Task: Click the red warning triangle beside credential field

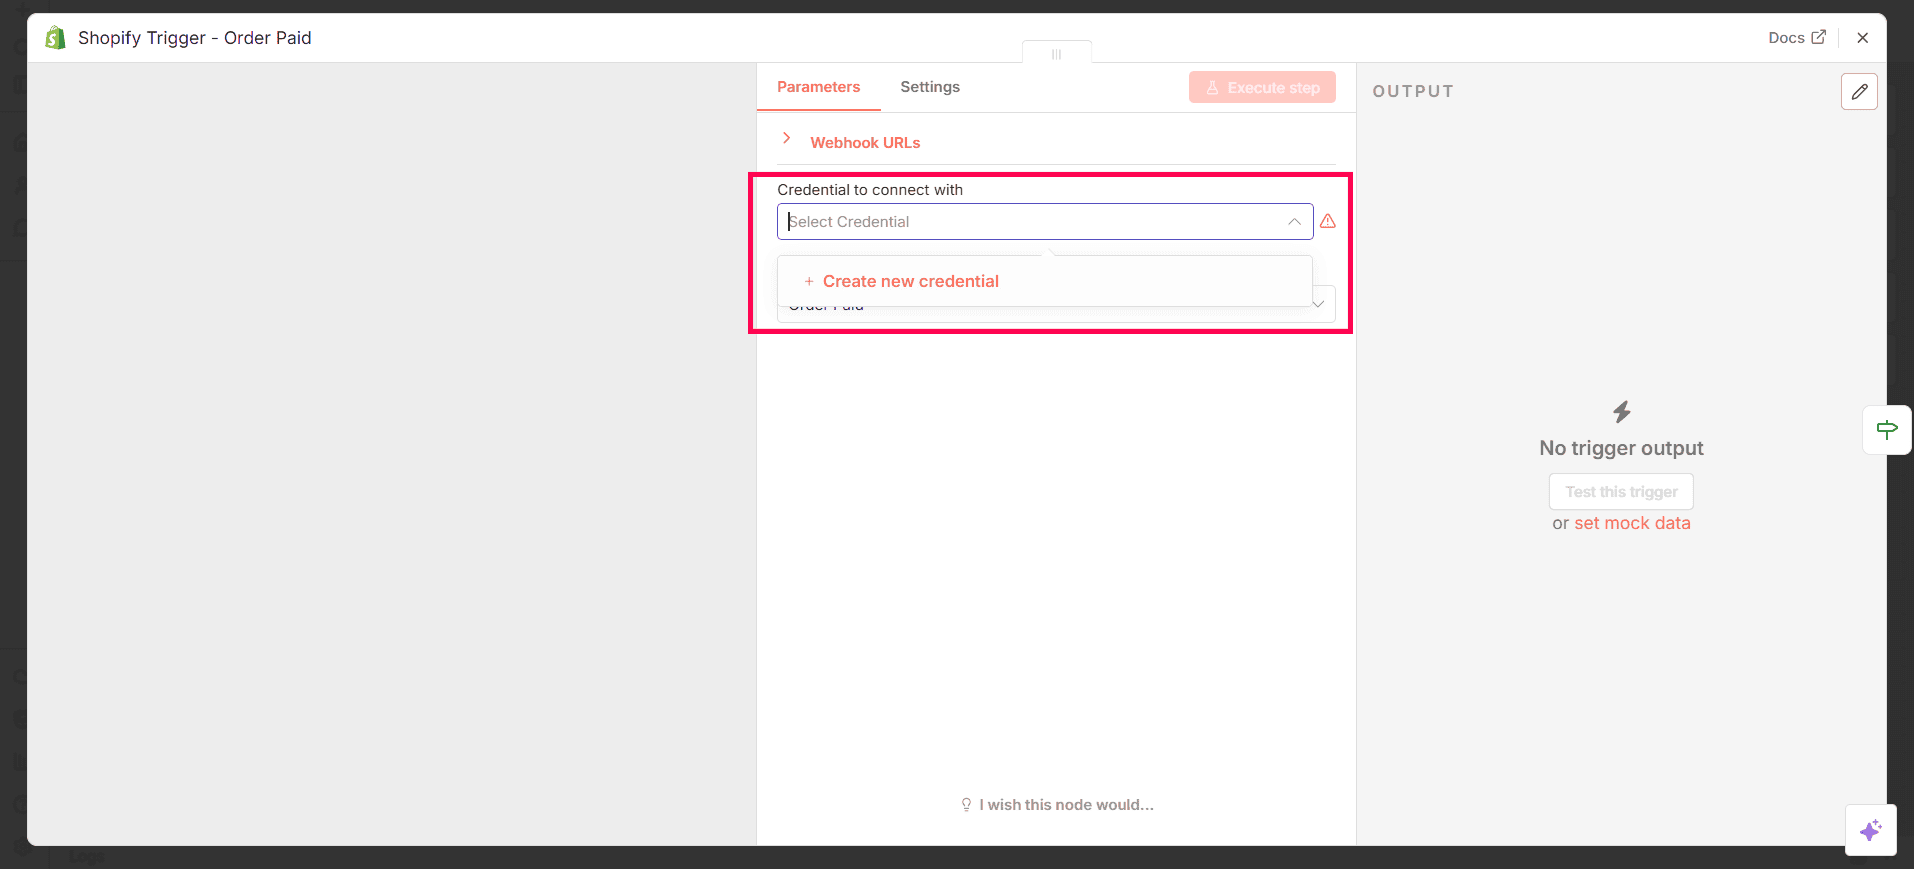Action: (x=1328, y=221)
